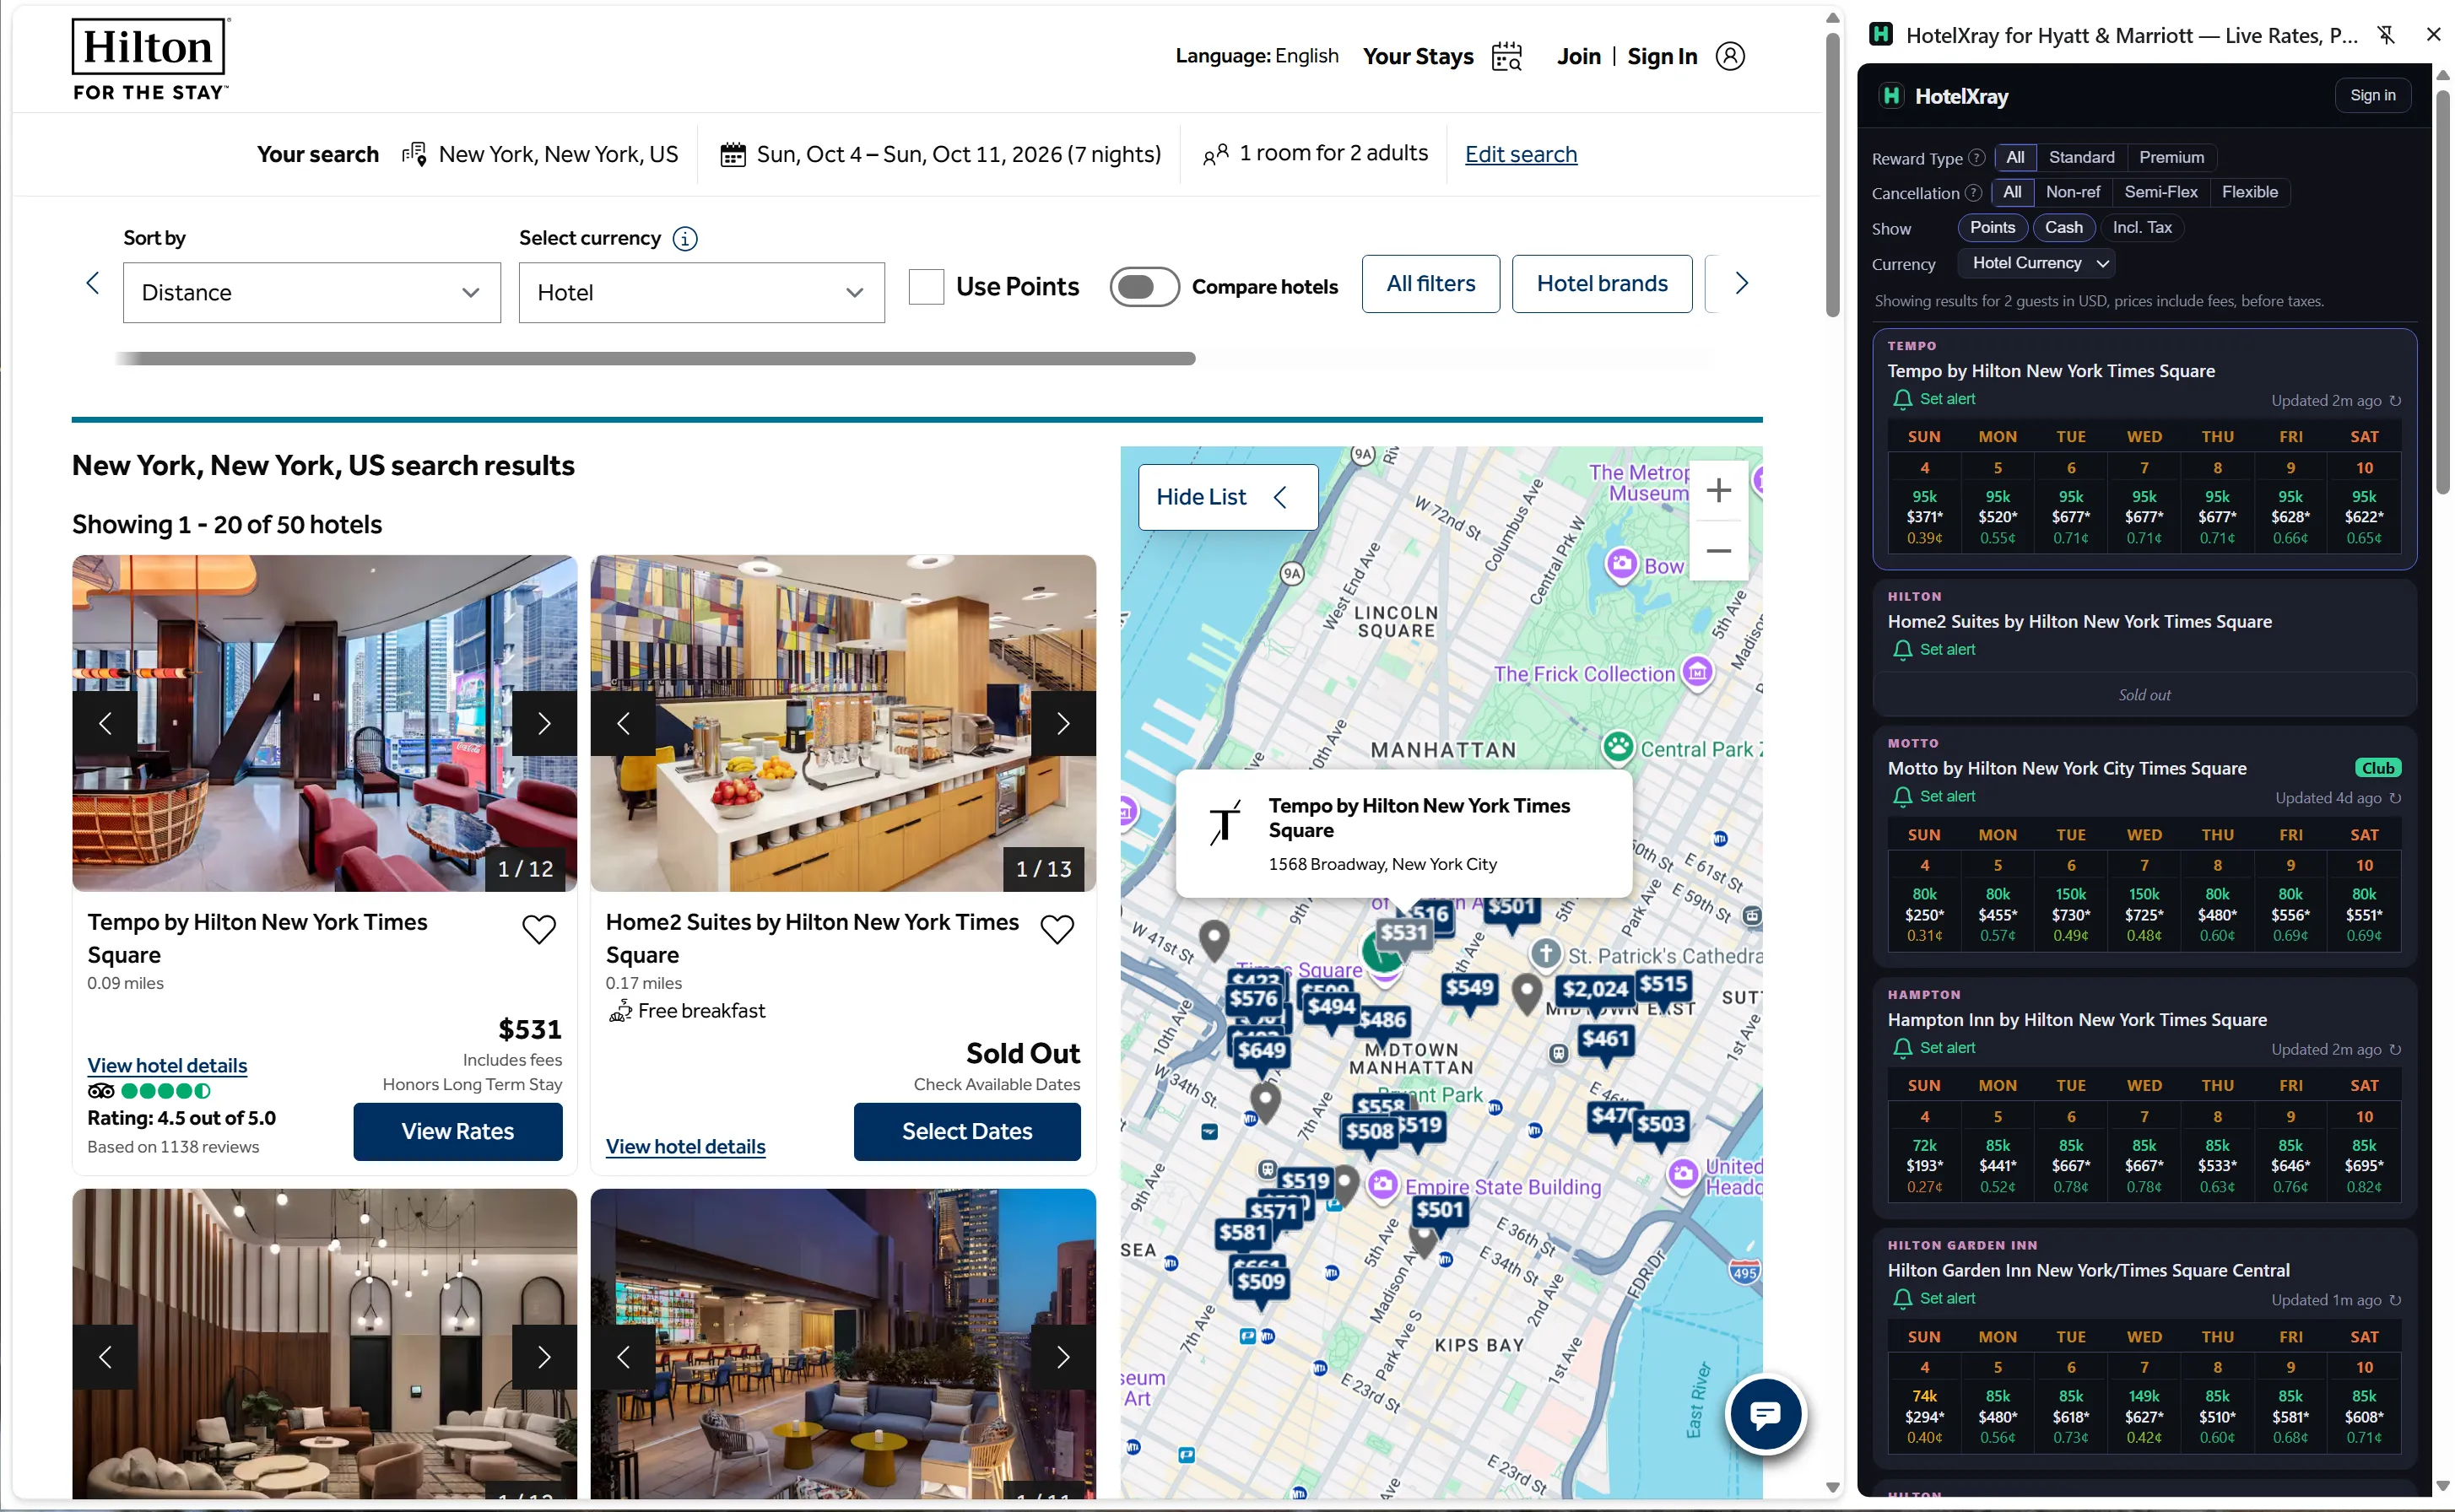Open the Hotel brands filter

[x=1601, y=284]
